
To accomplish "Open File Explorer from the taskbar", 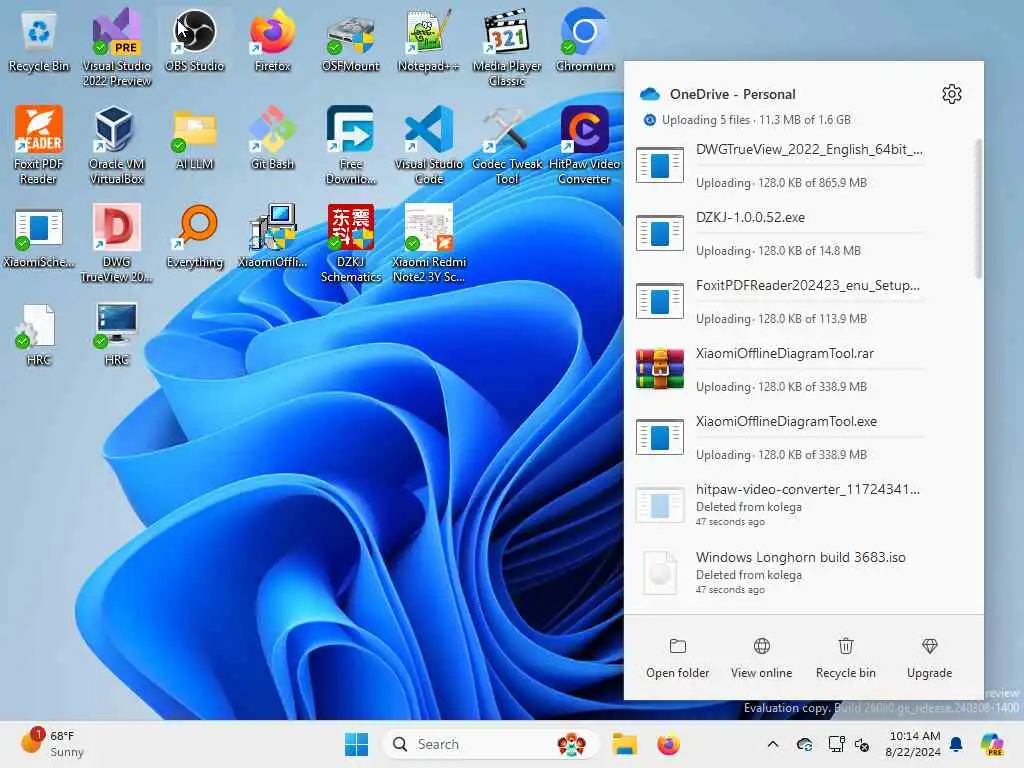I will [x=624, y=744].
